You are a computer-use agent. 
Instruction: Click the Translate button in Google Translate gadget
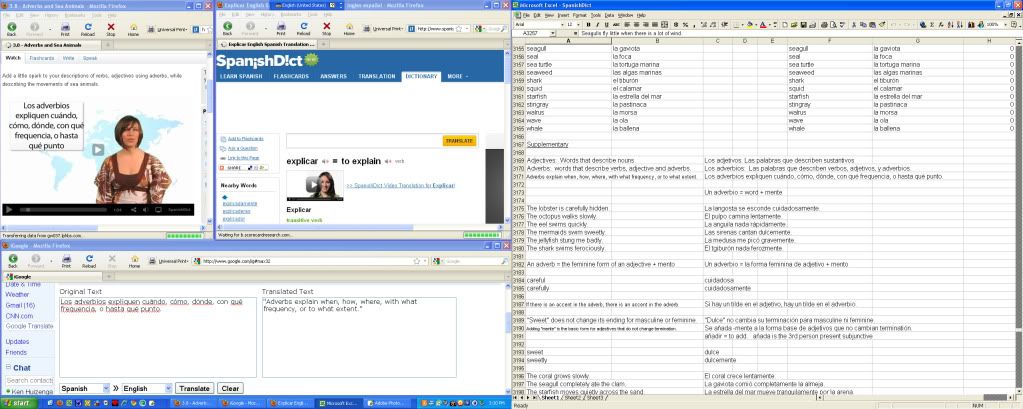193,388
